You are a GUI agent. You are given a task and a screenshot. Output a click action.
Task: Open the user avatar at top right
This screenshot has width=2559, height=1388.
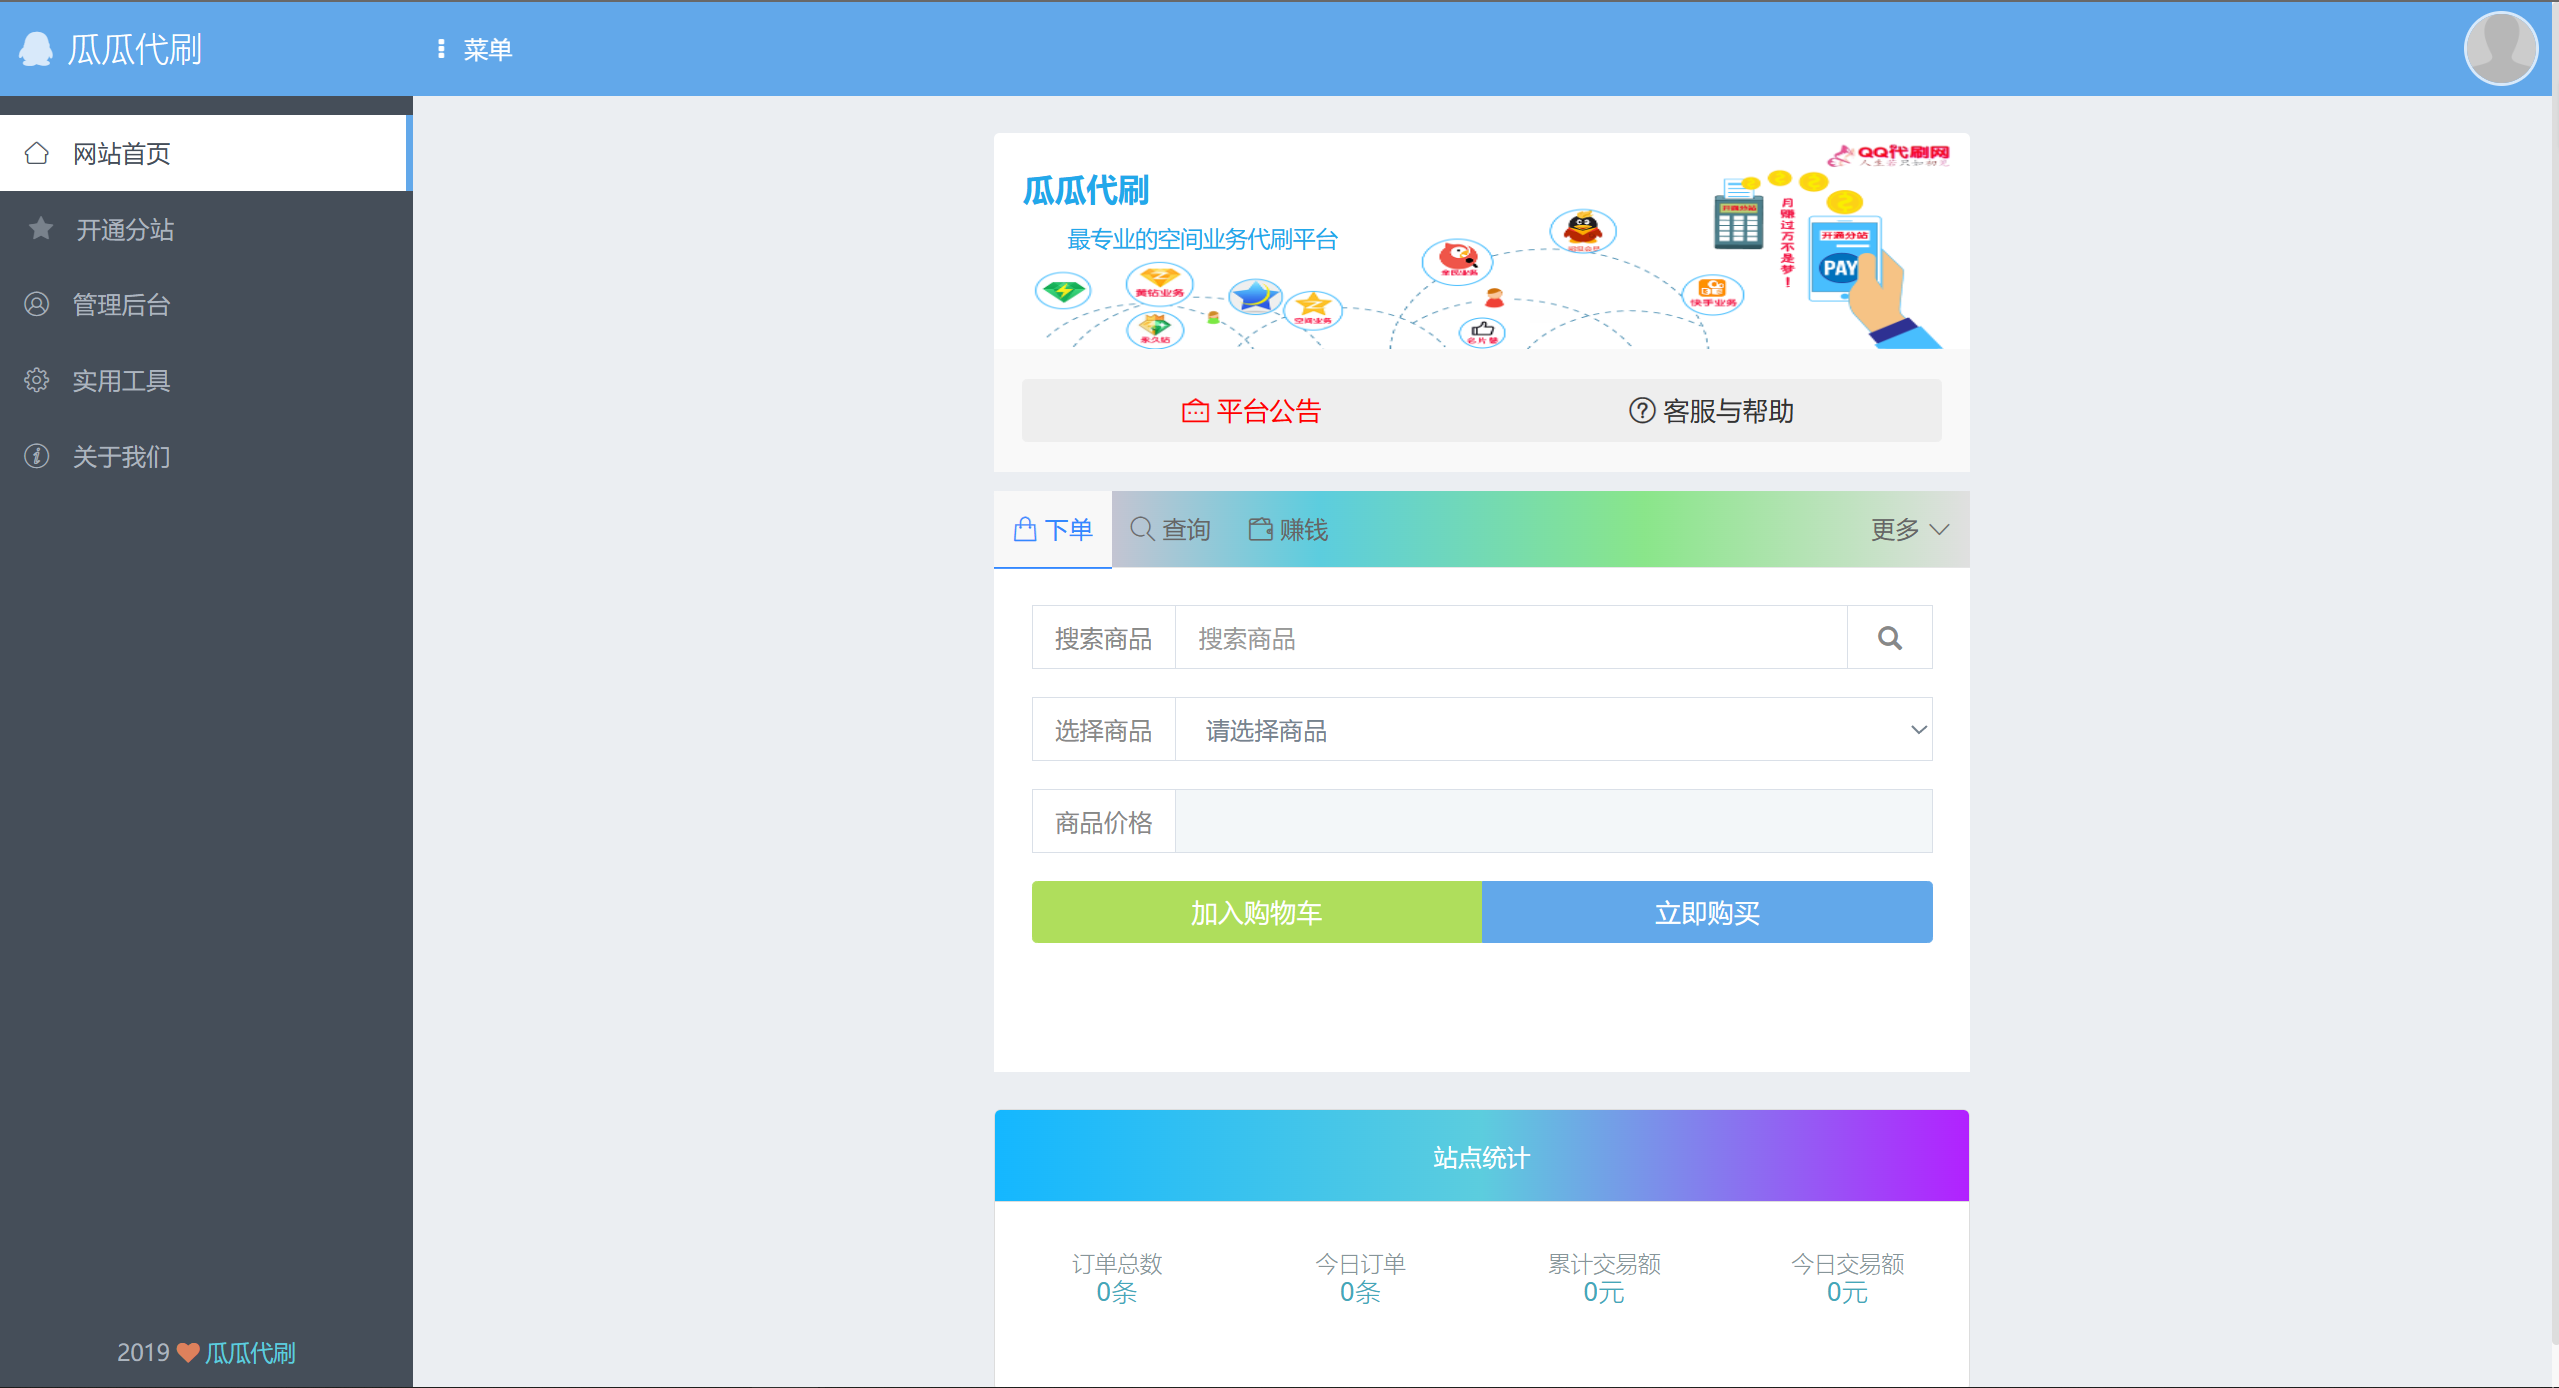pyautogui.click(x=2500, y=48)
